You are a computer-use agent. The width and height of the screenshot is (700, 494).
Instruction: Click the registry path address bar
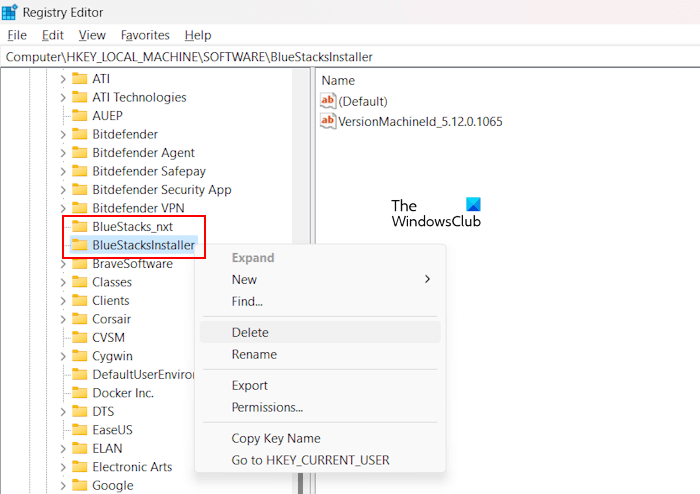click(351, 57)
